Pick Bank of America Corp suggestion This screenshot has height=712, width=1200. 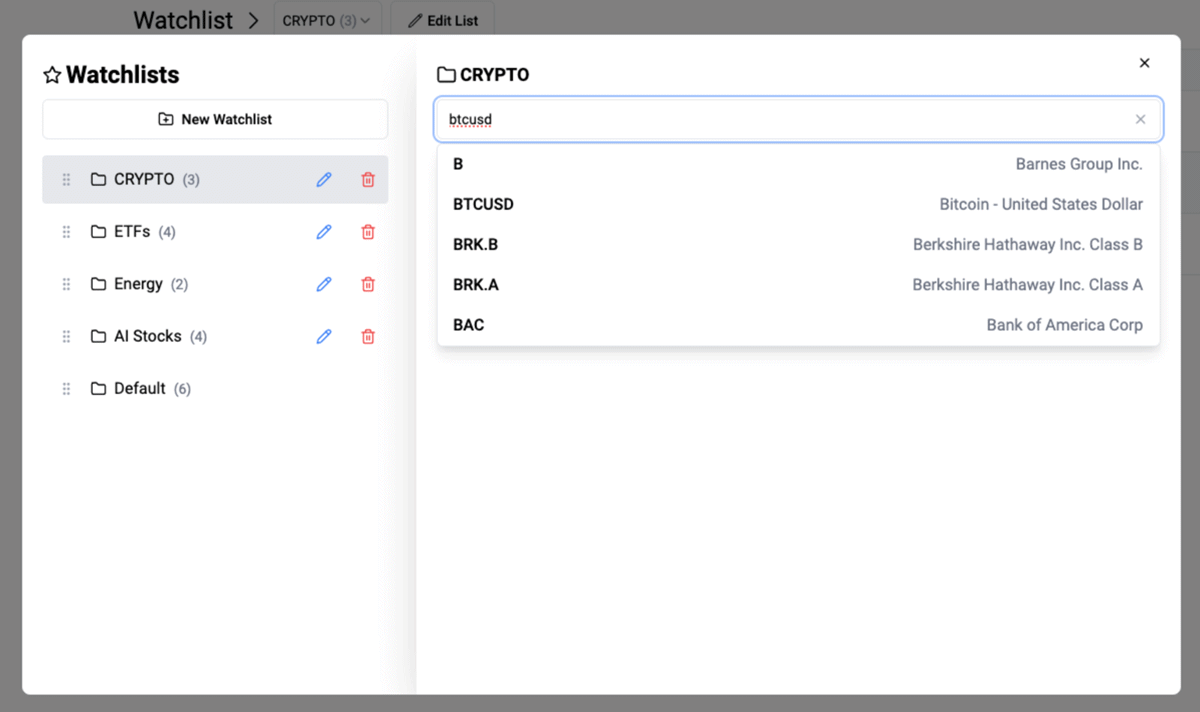(x=798, y=325)
